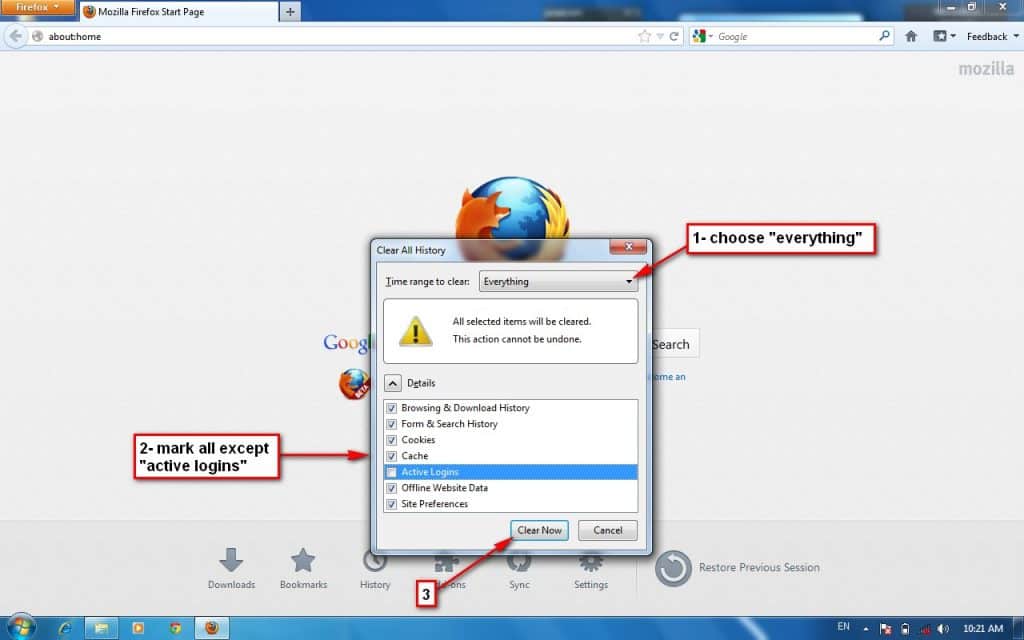The height and width of the screenshot is (640, 1024).
Task: Open the Settings gear icon
Action: 591,561
